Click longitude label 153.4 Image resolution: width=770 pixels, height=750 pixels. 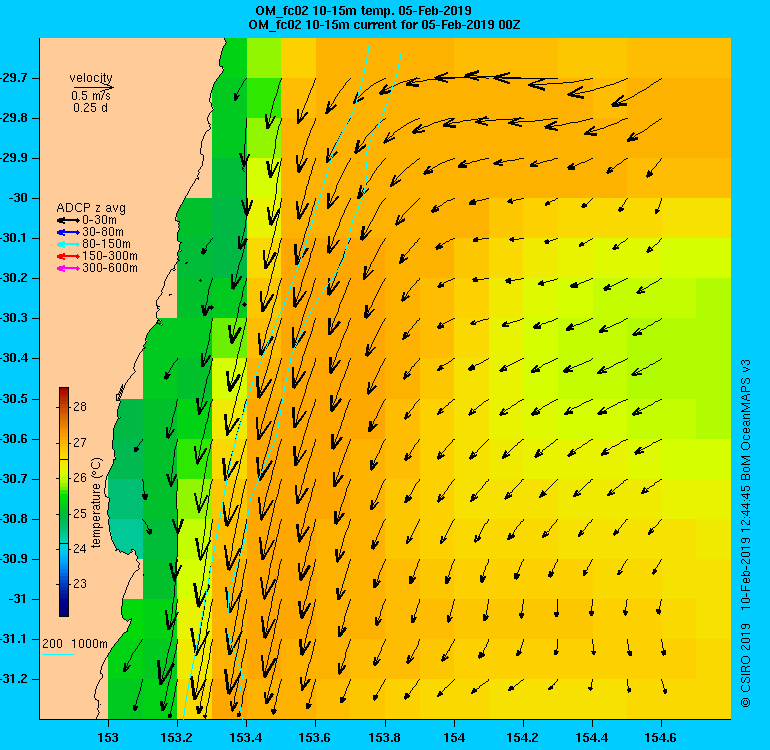point(246,738)
